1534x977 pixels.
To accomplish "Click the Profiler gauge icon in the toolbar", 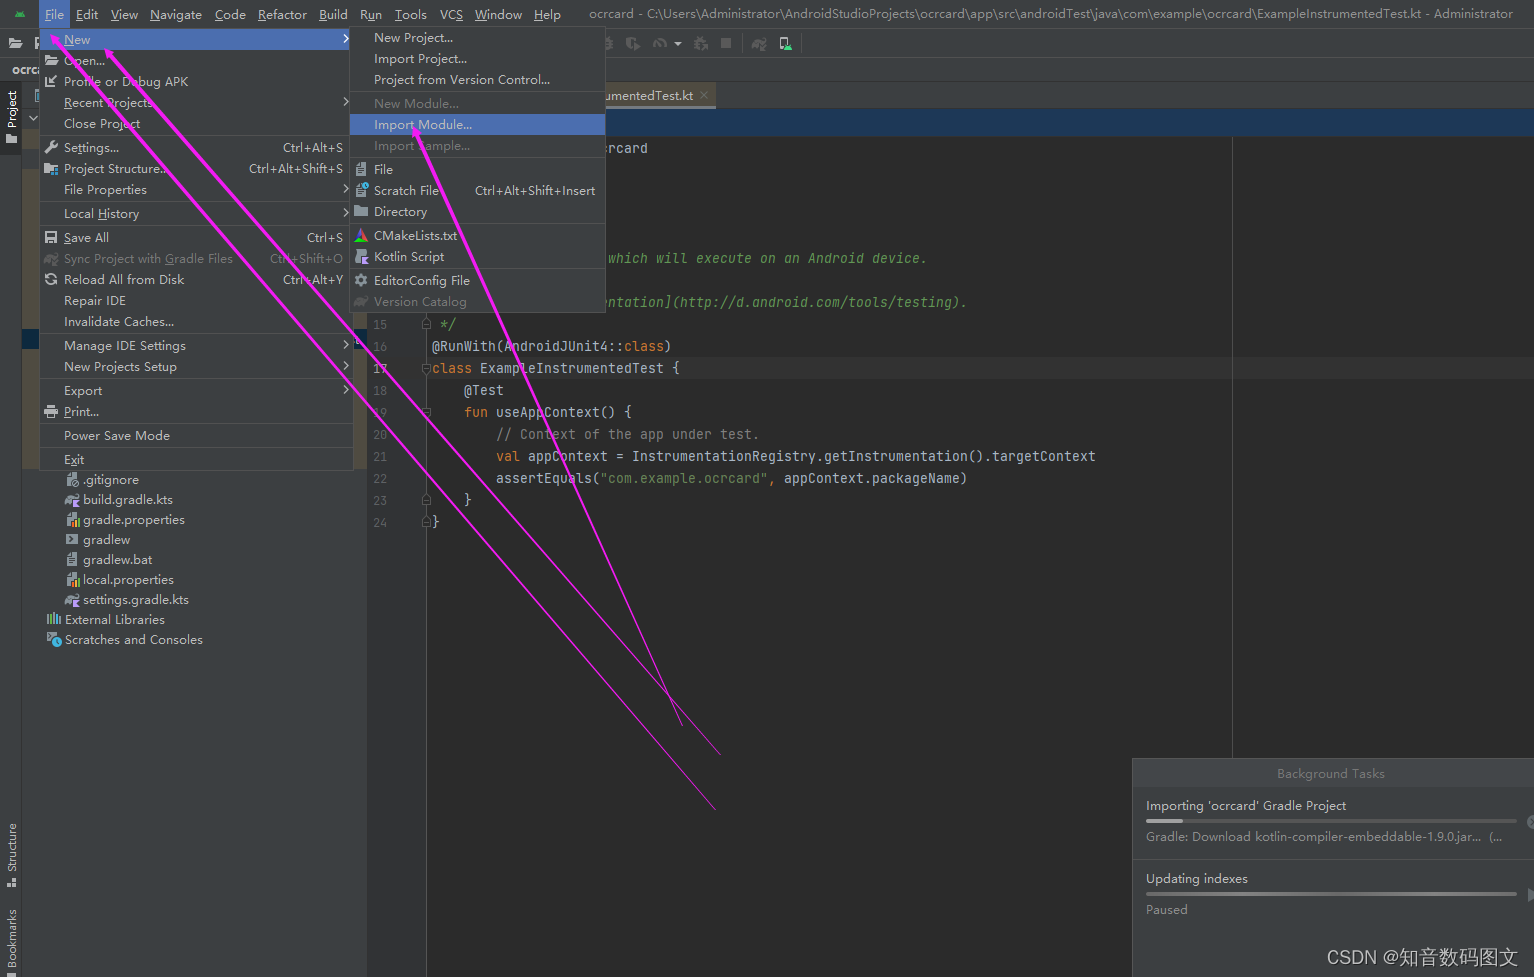I will (x=658, y=43).
